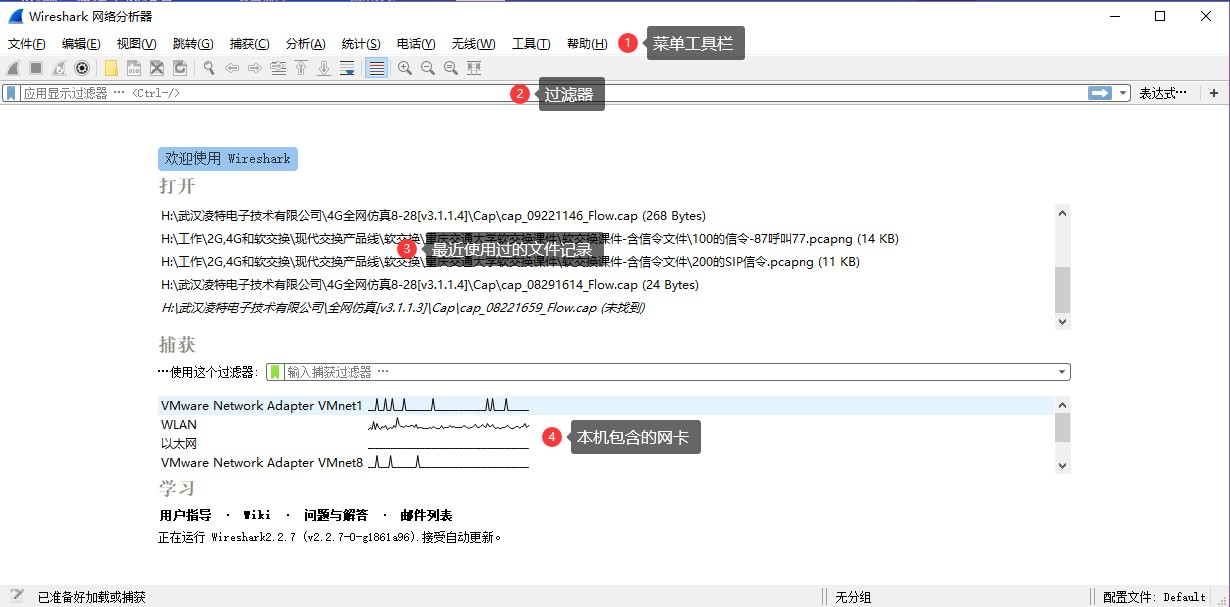
Task: Restart the current capture
Action: [59, 68]
